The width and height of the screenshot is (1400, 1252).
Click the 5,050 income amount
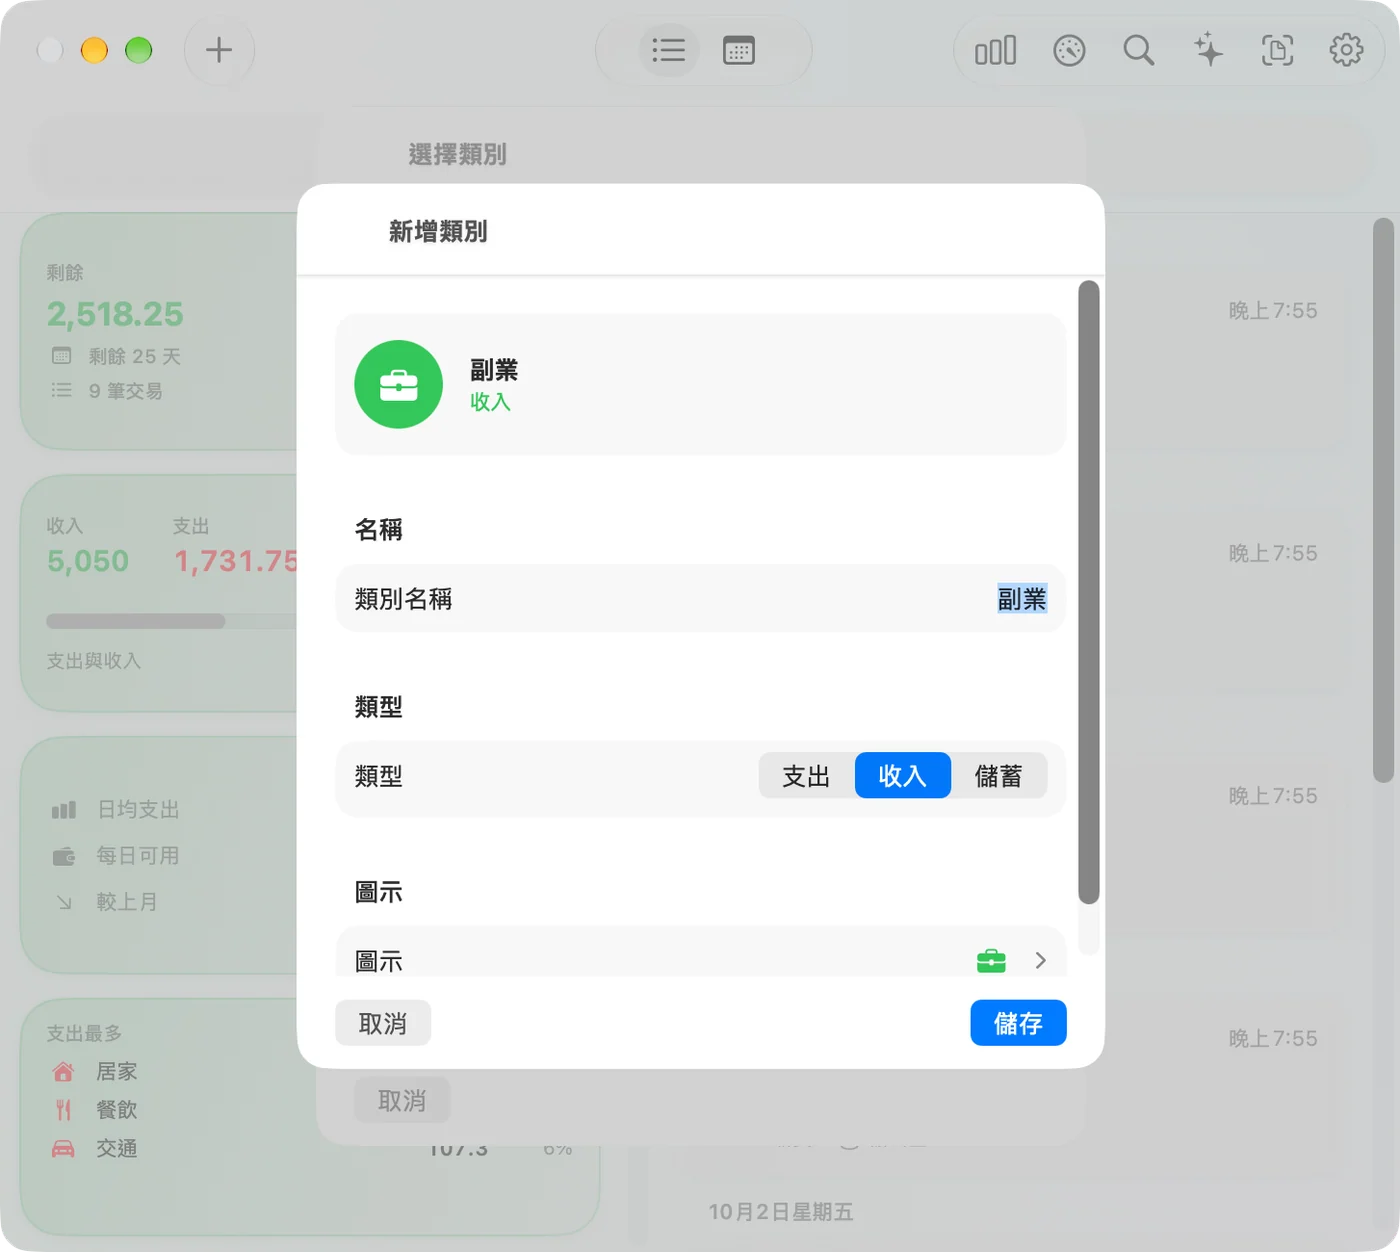click(88, 561)
